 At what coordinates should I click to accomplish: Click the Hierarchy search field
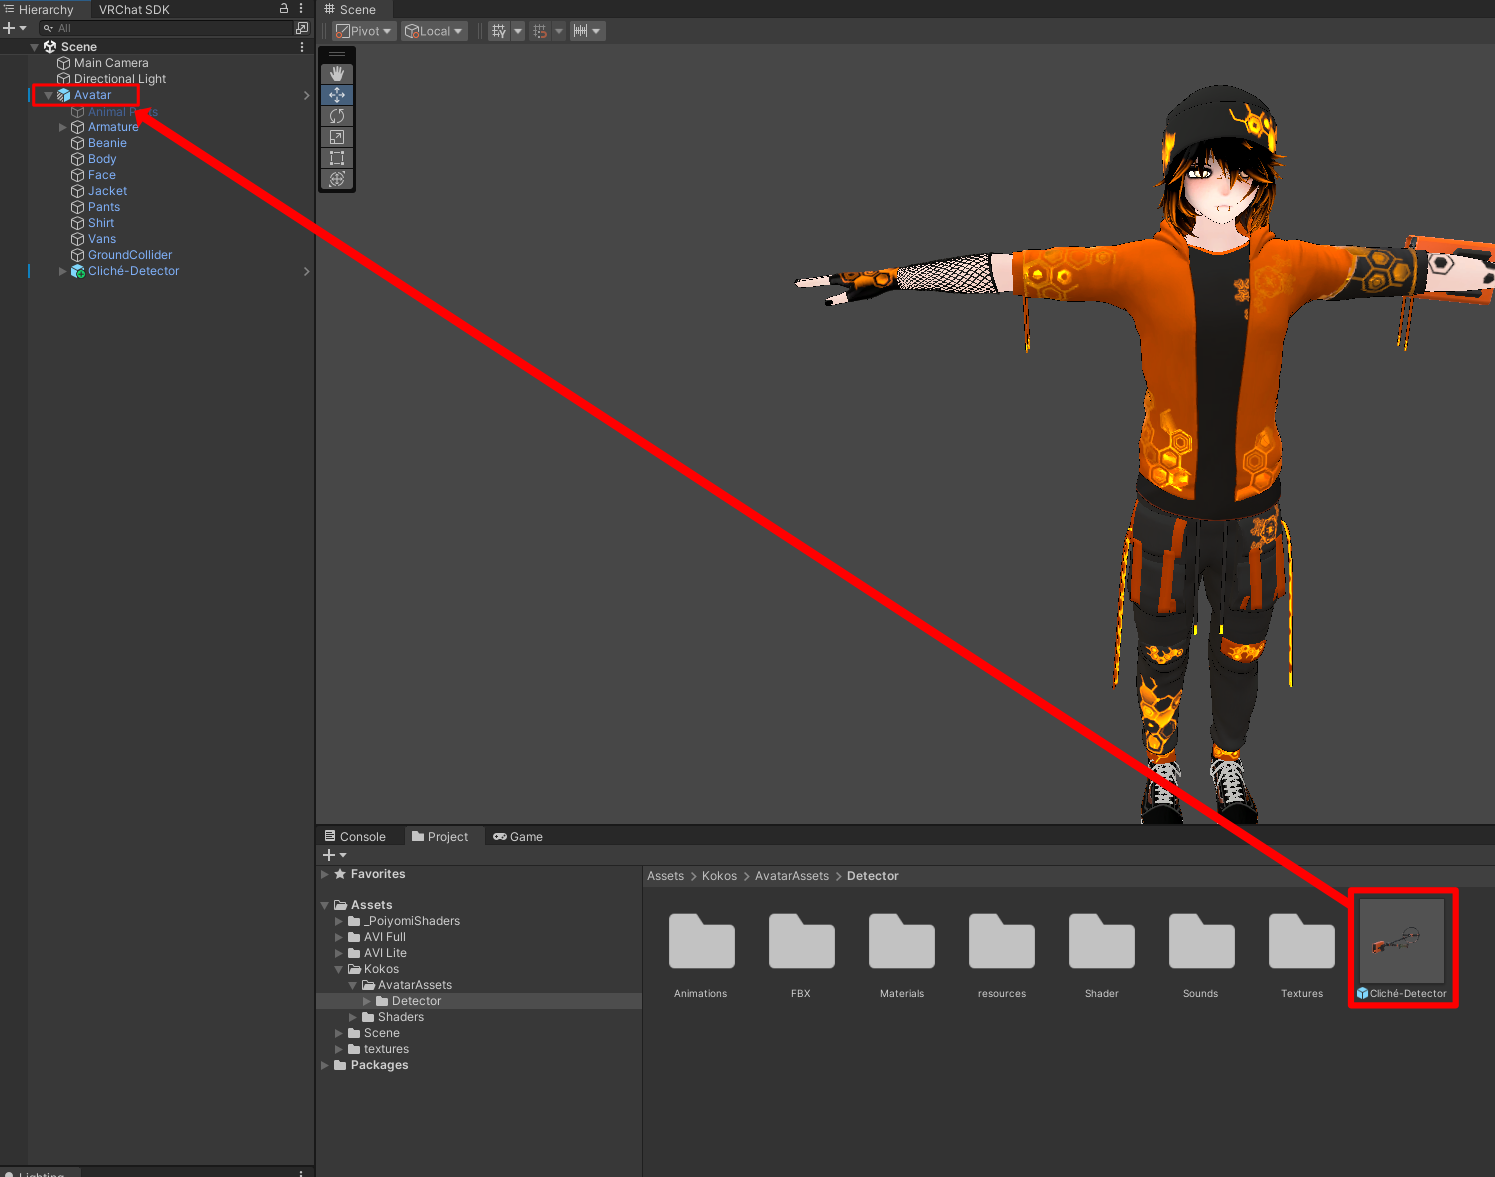tap(170, 28)
